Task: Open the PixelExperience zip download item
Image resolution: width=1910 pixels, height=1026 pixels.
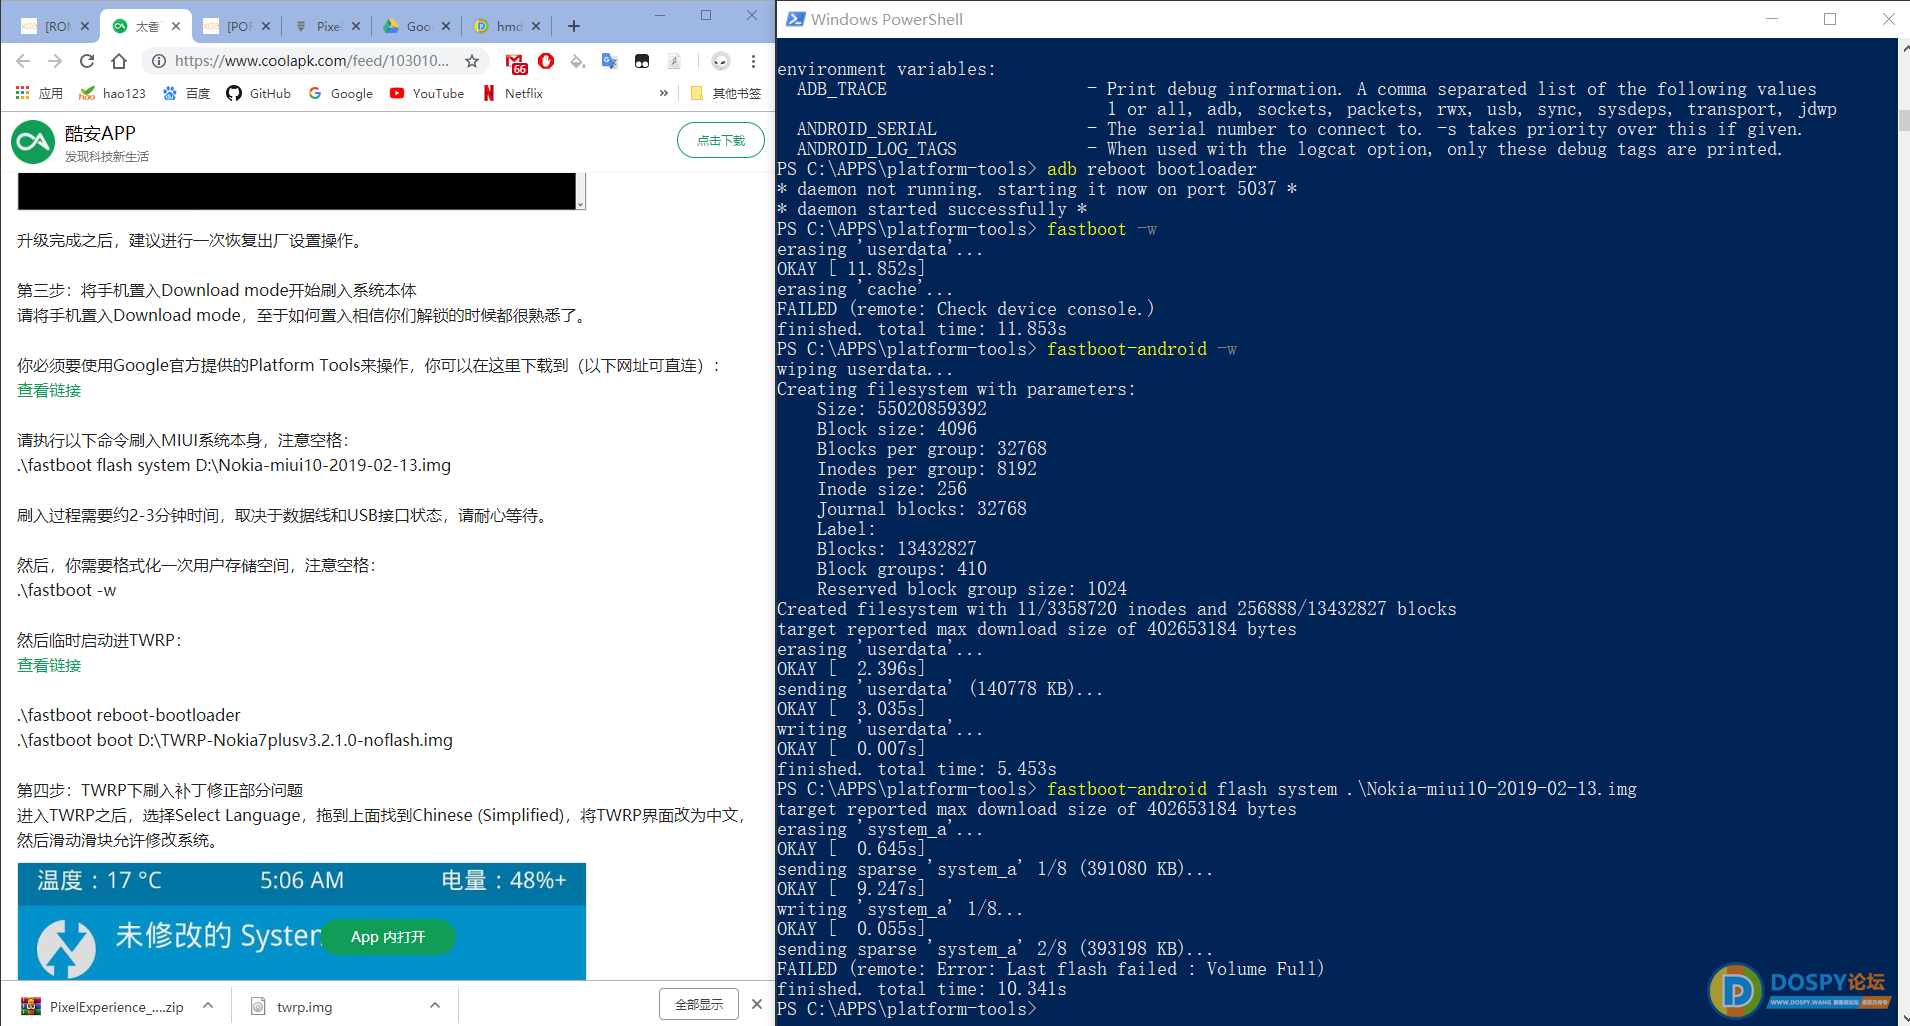Action: 103,1006
